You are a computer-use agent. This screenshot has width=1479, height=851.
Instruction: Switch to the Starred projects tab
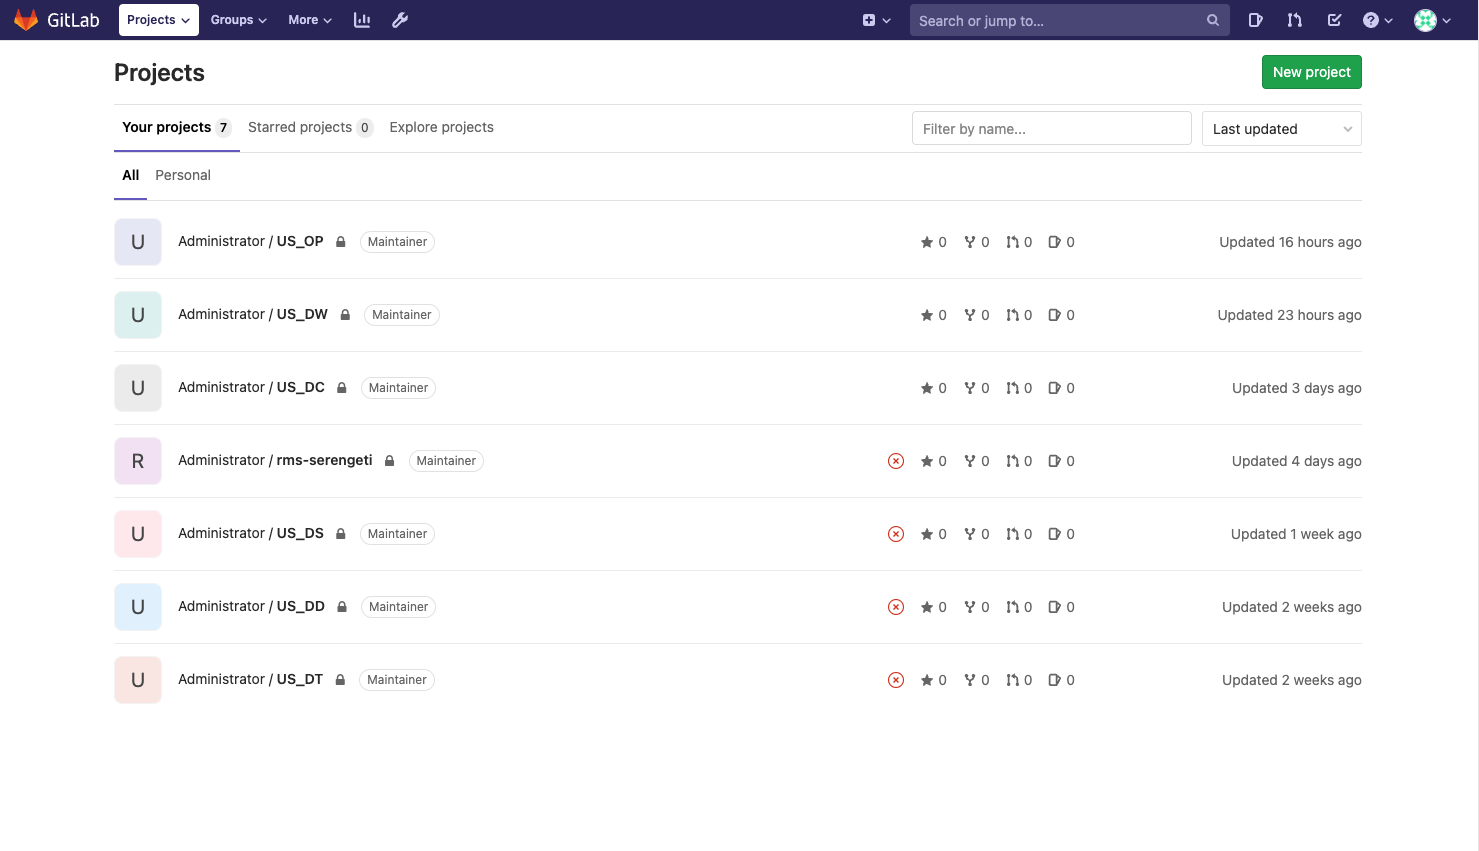tap(302, 127)
